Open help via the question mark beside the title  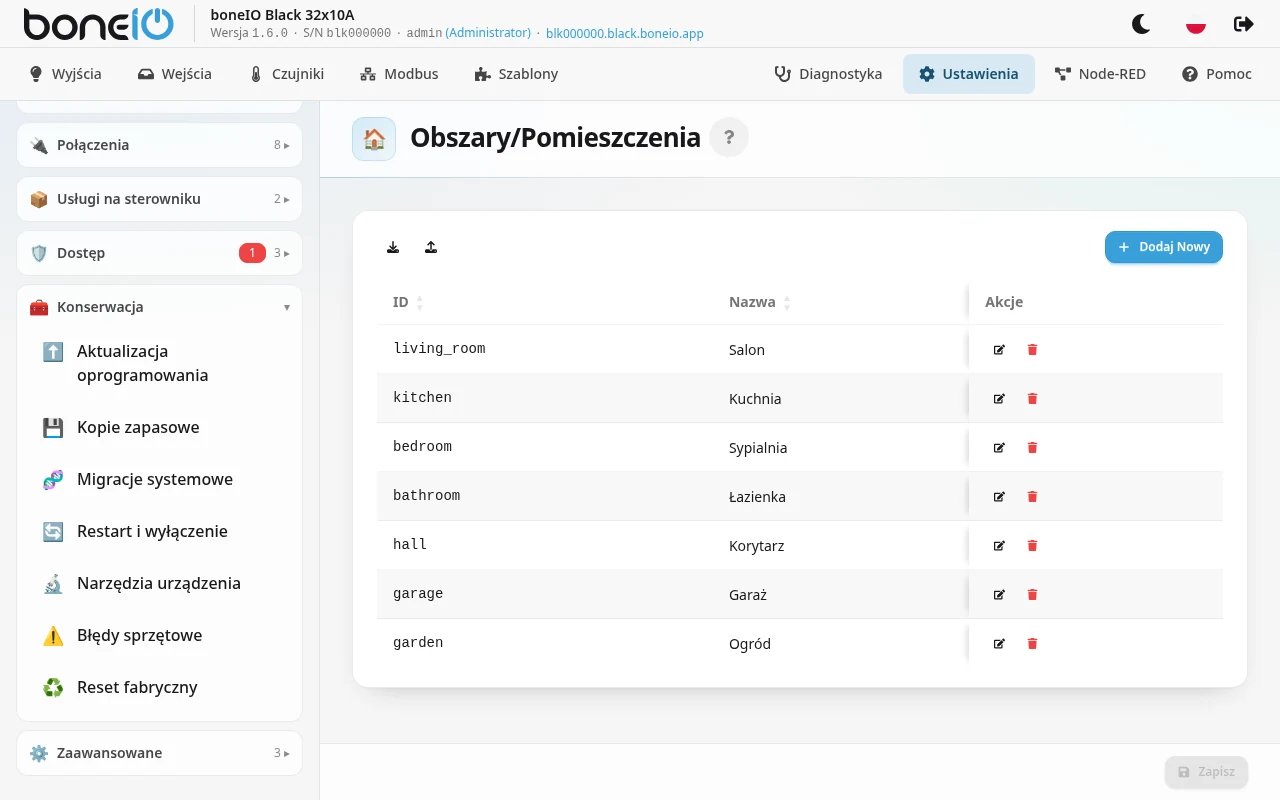(x=729, y=138)
